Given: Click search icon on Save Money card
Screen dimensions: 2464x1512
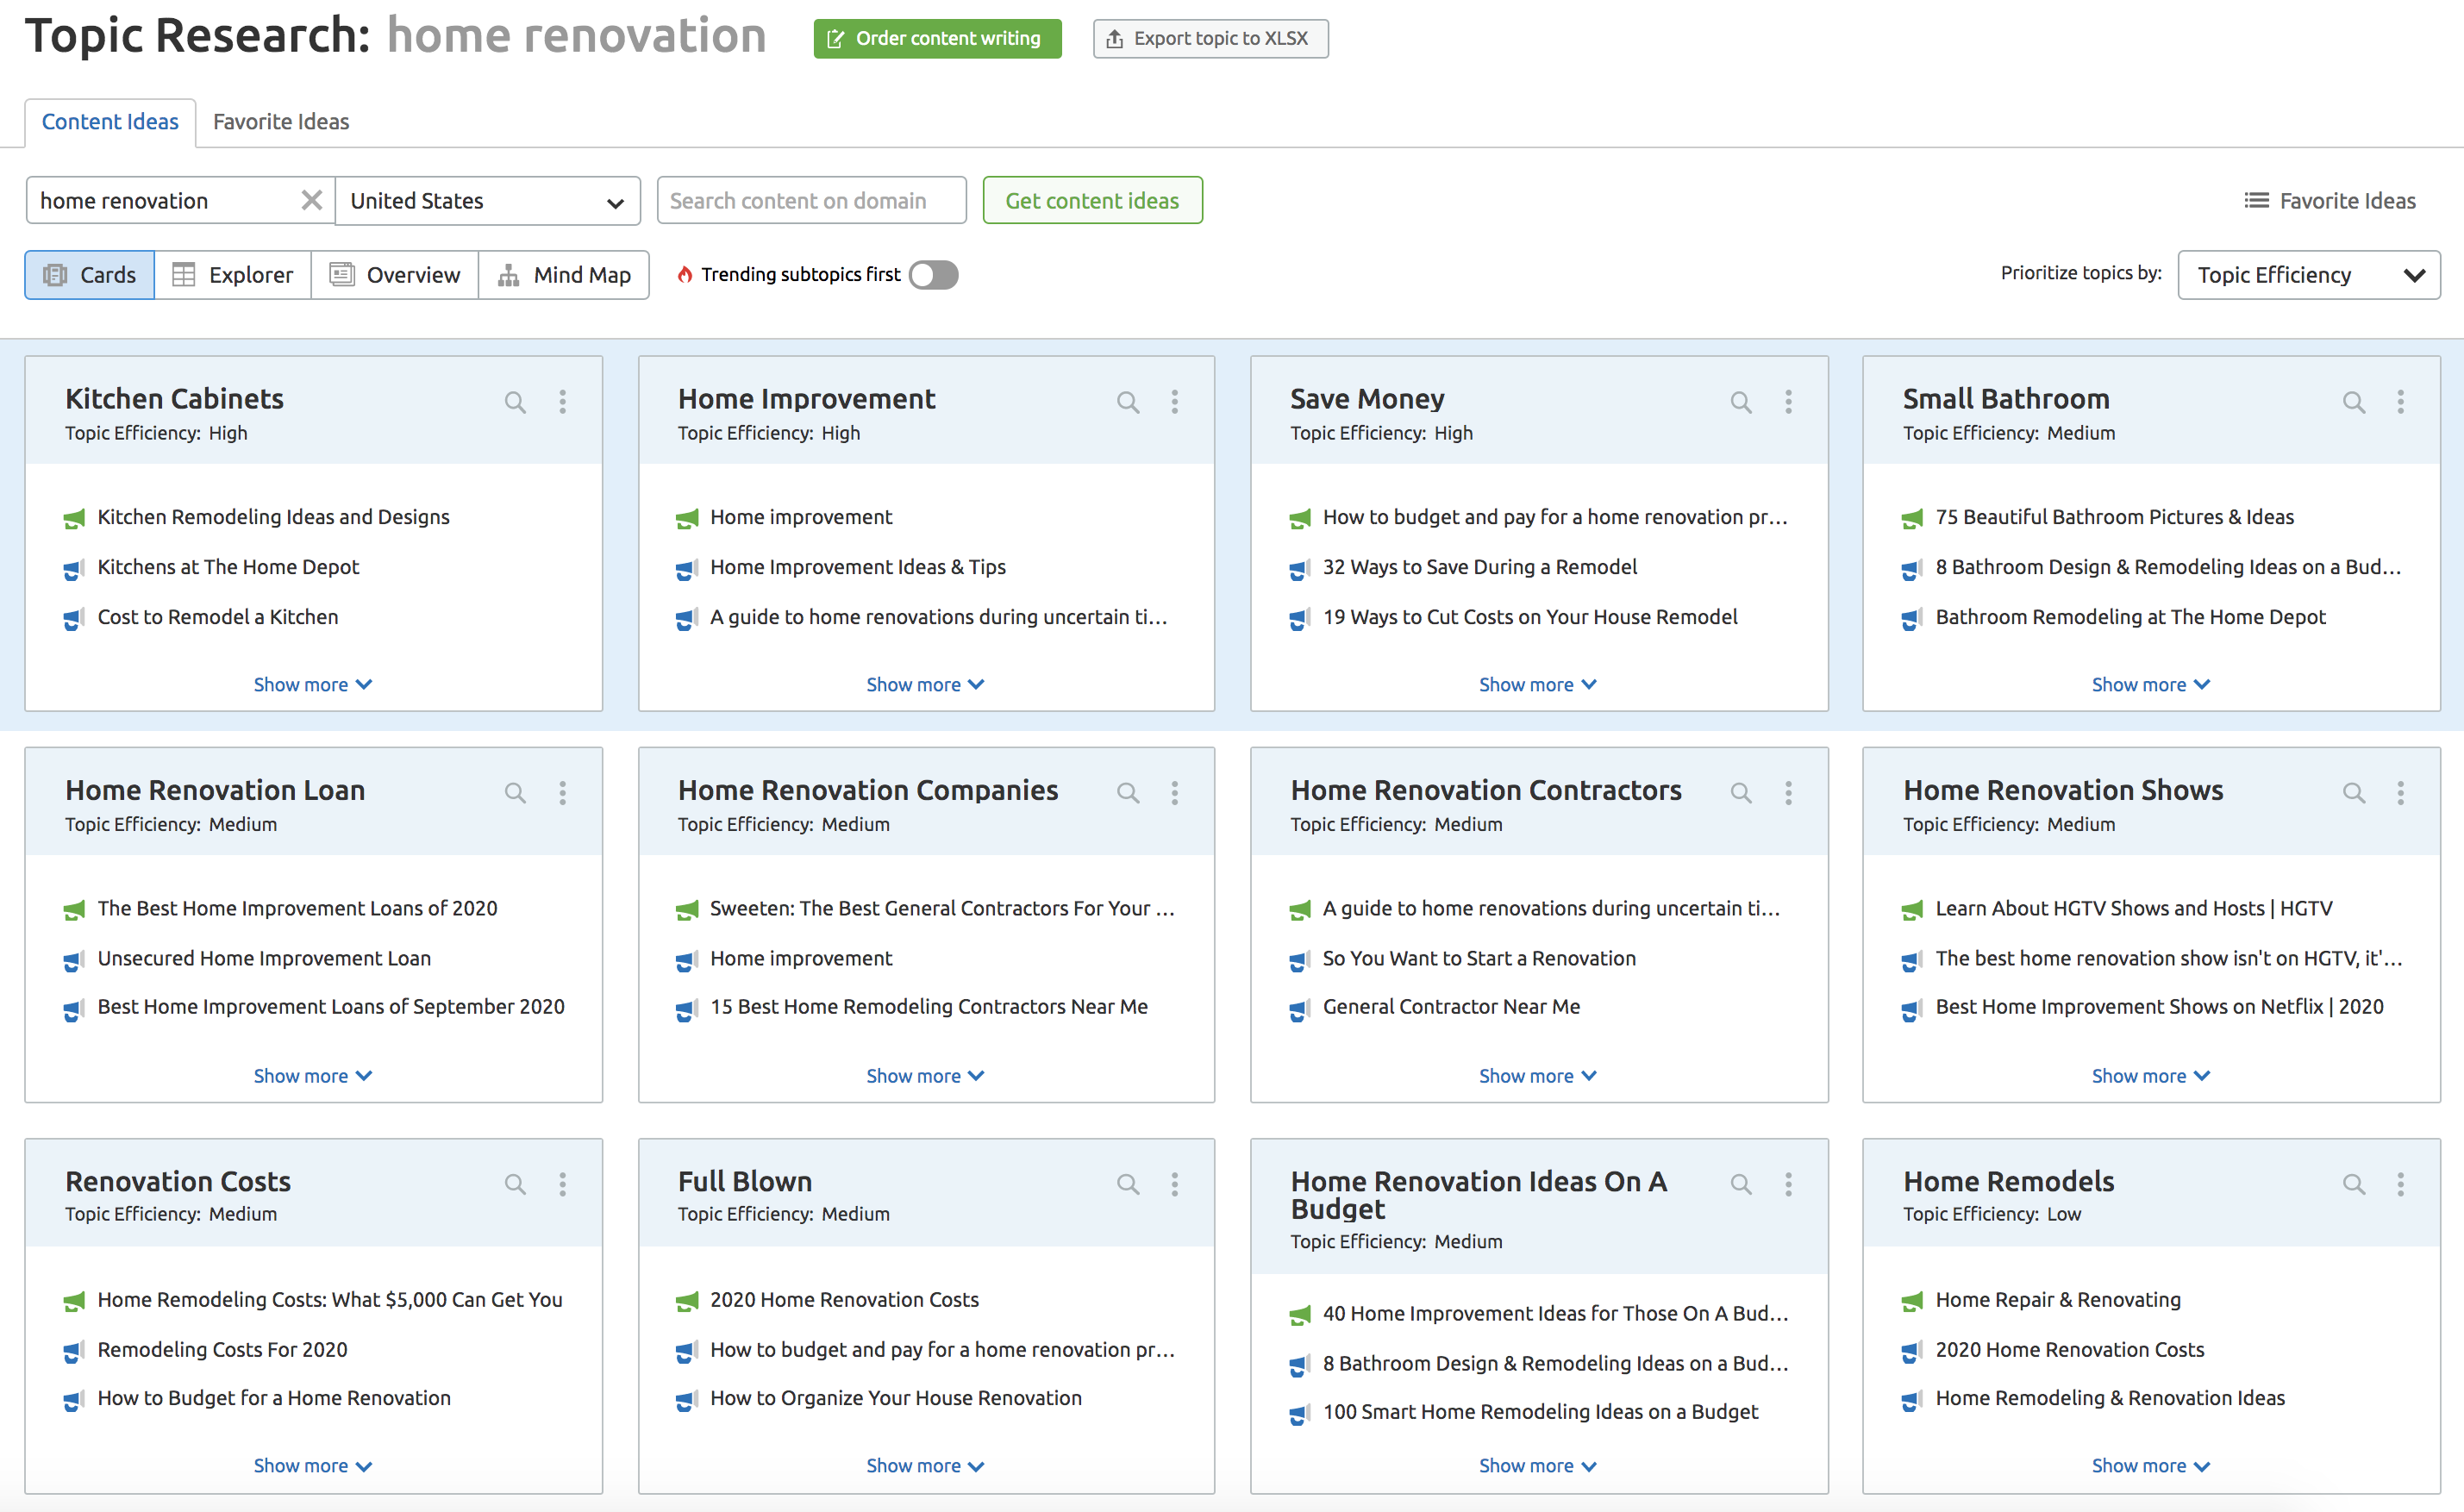Looking at the screenshot, I should [1739, 402].
